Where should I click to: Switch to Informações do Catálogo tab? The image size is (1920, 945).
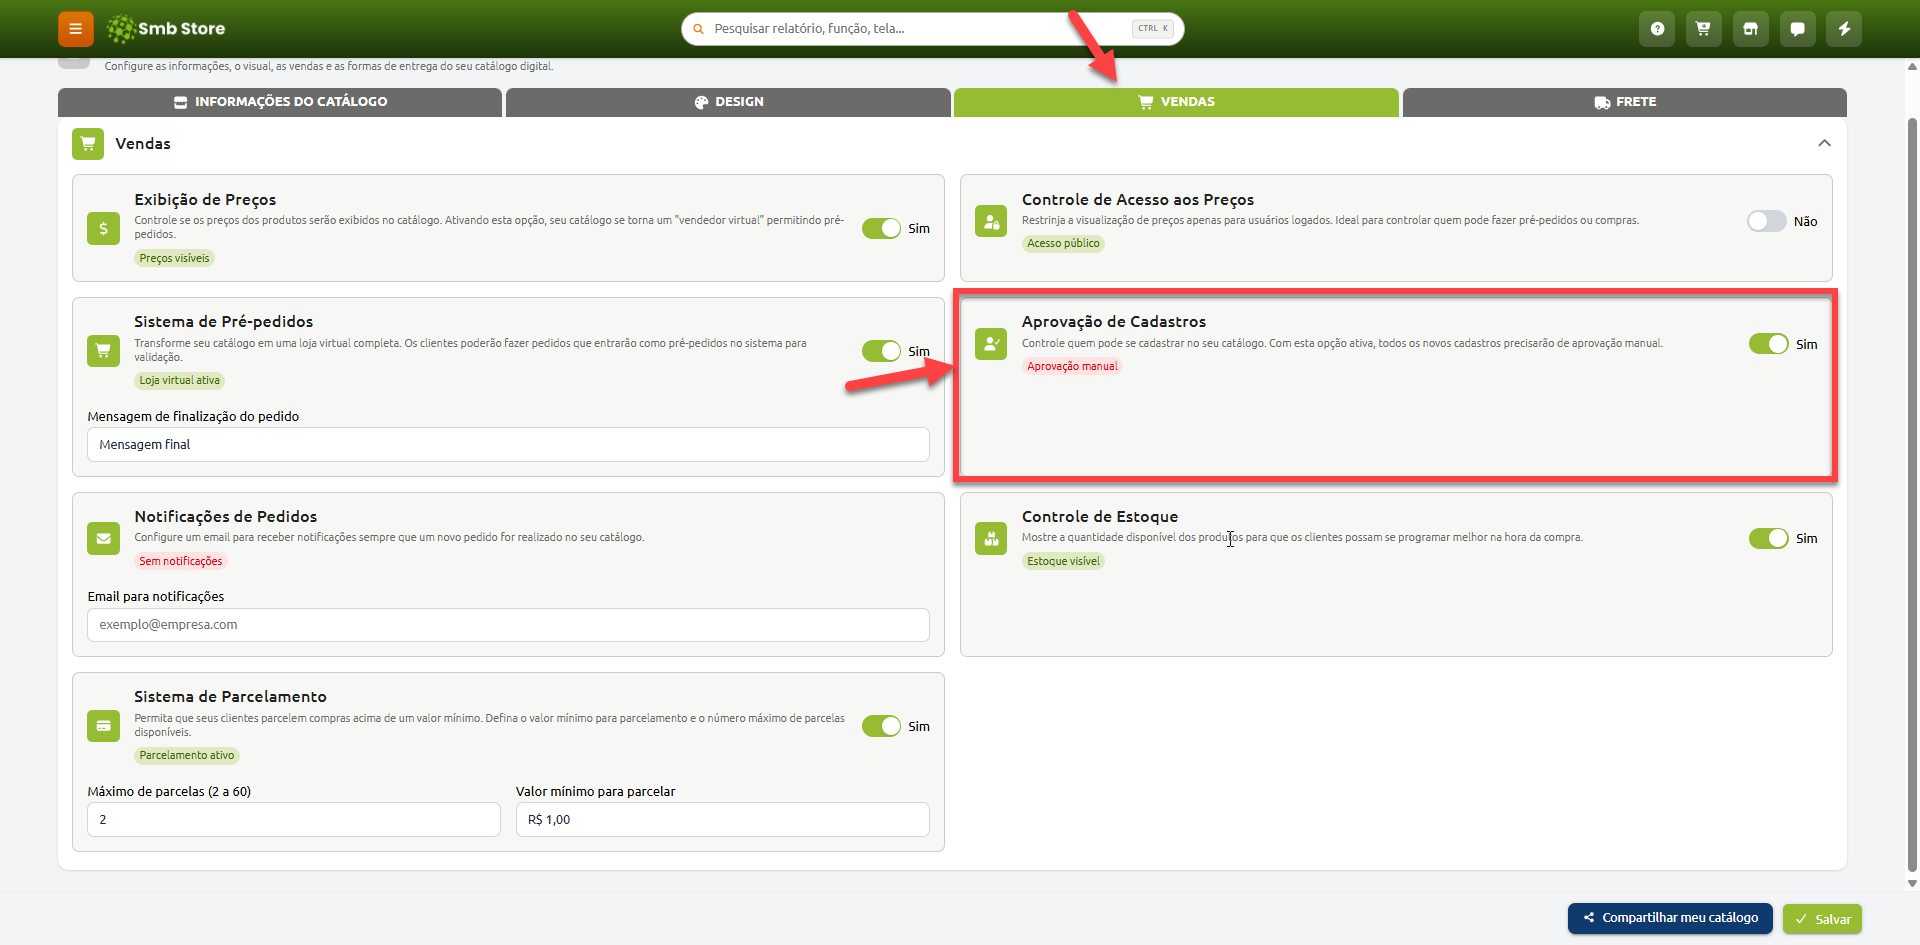pyautogui.click(x=280, y=102)
